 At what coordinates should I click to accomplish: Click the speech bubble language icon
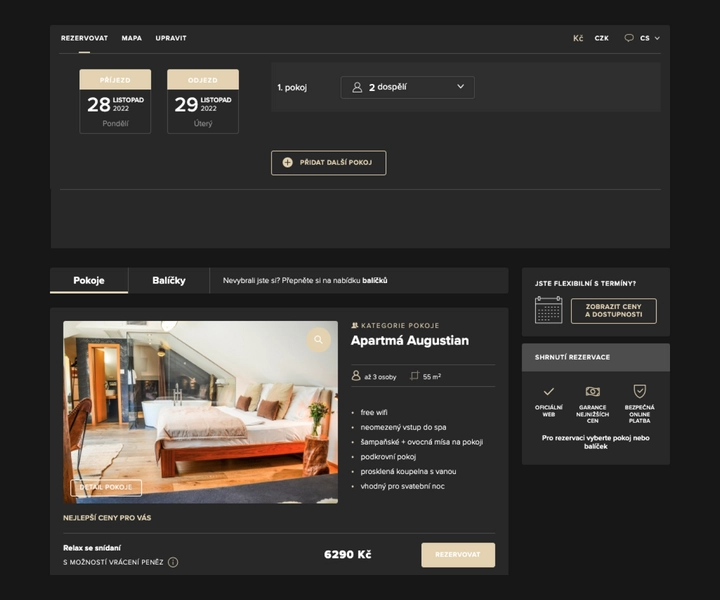[x=629, y=38]
